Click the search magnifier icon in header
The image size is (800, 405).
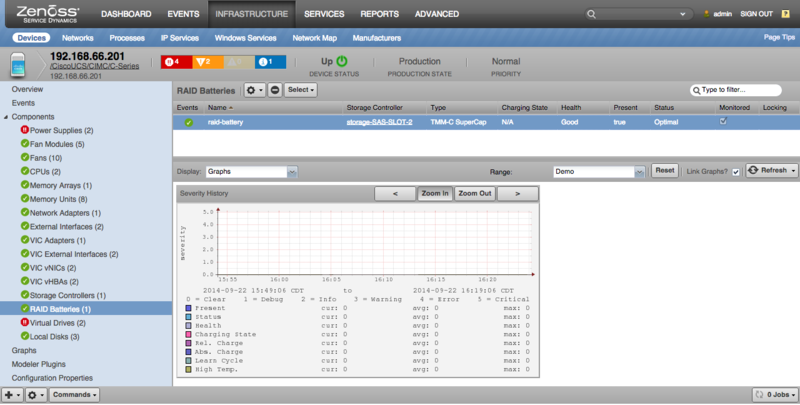(x=591, y=14)
